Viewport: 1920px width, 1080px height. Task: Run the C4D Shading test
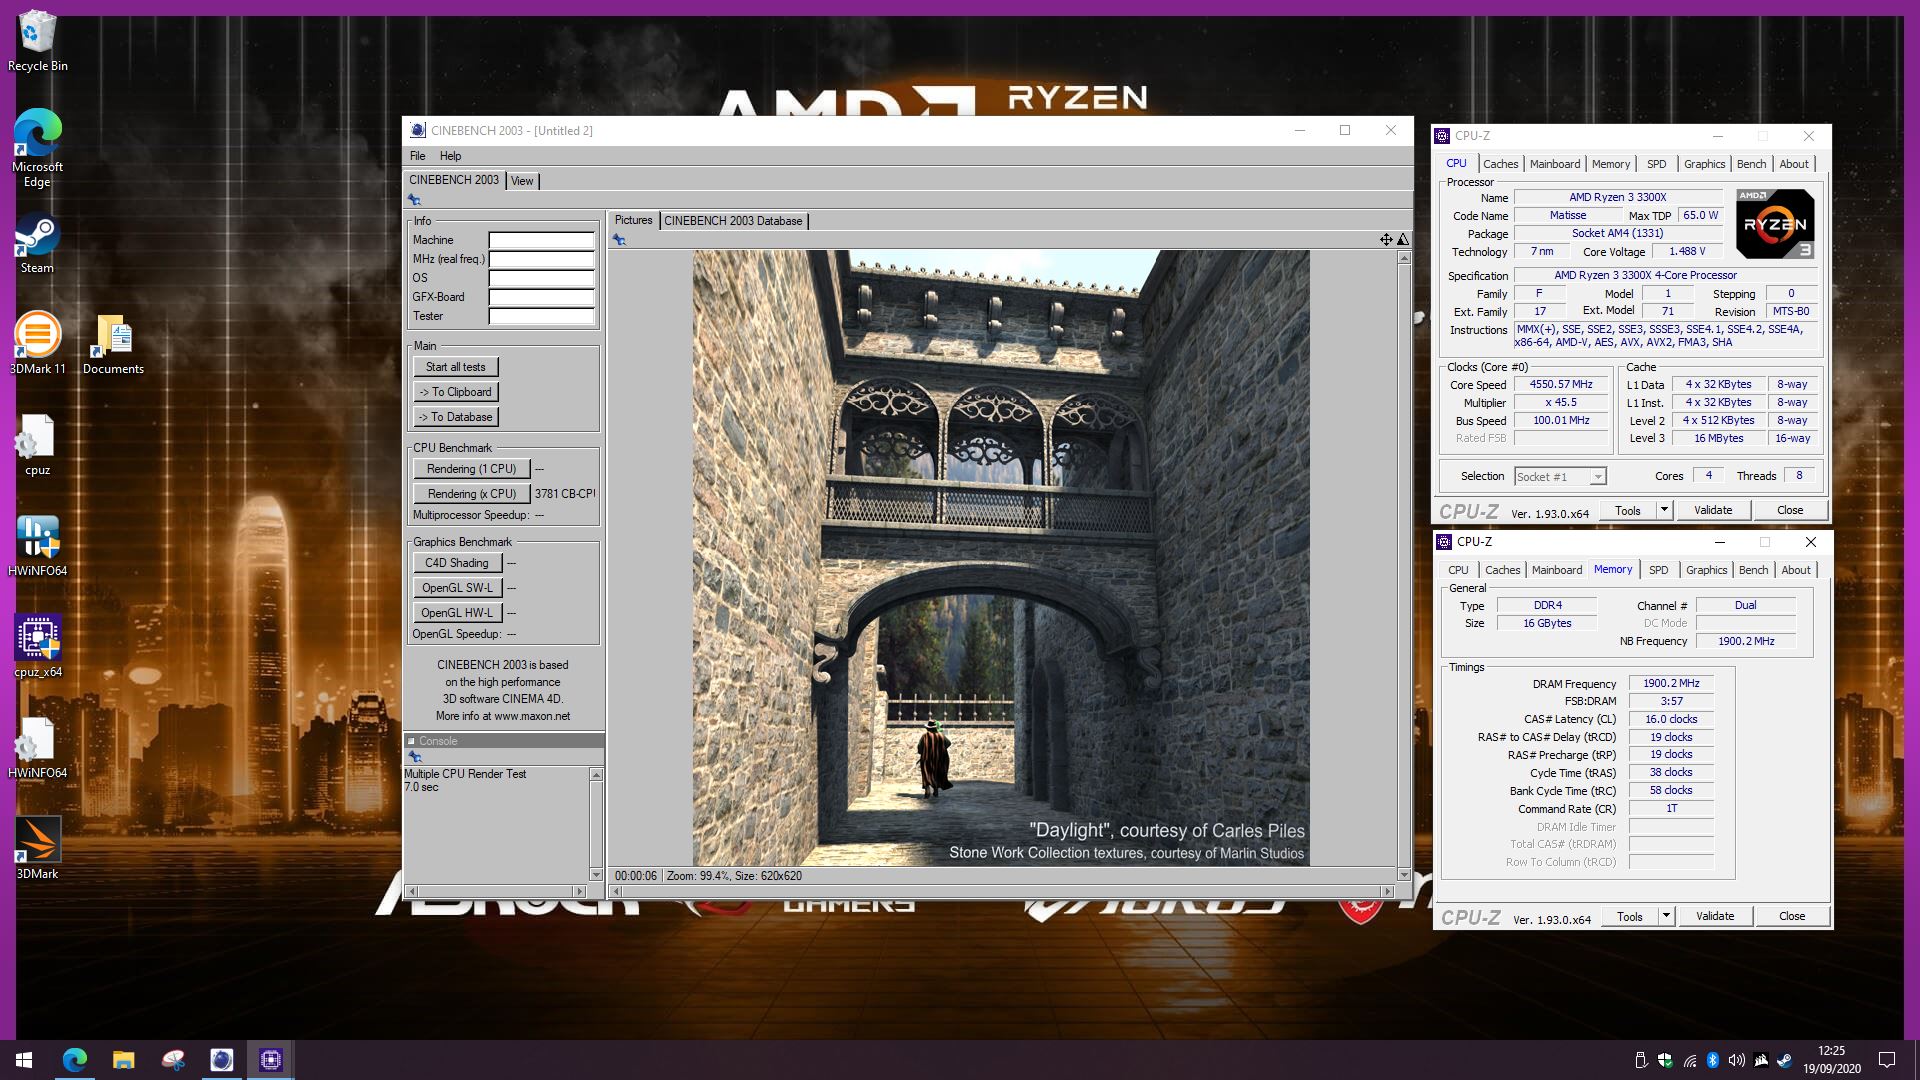pos(456,563)
